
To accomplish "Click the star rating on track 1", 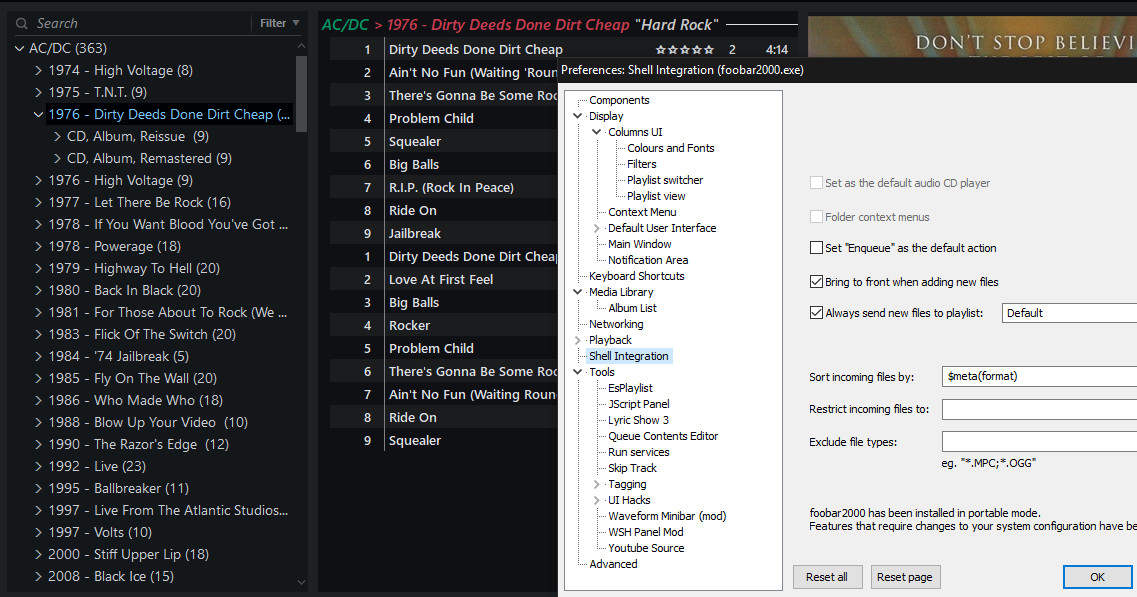I will coord(685,50).
